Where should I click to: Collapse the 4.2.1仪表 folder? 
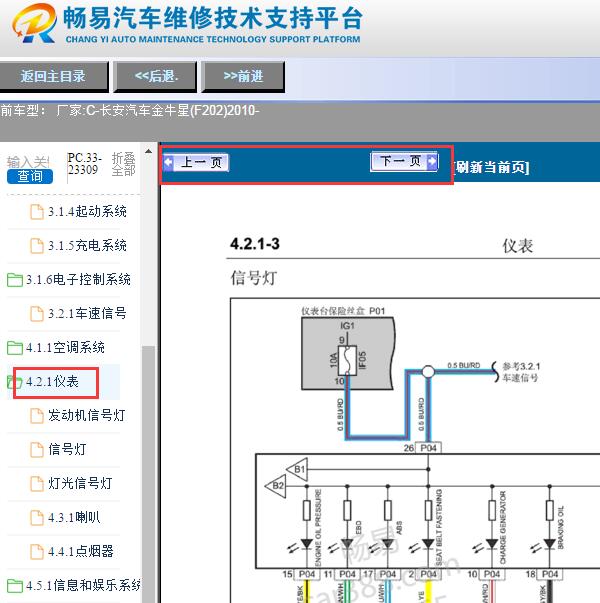52,381
